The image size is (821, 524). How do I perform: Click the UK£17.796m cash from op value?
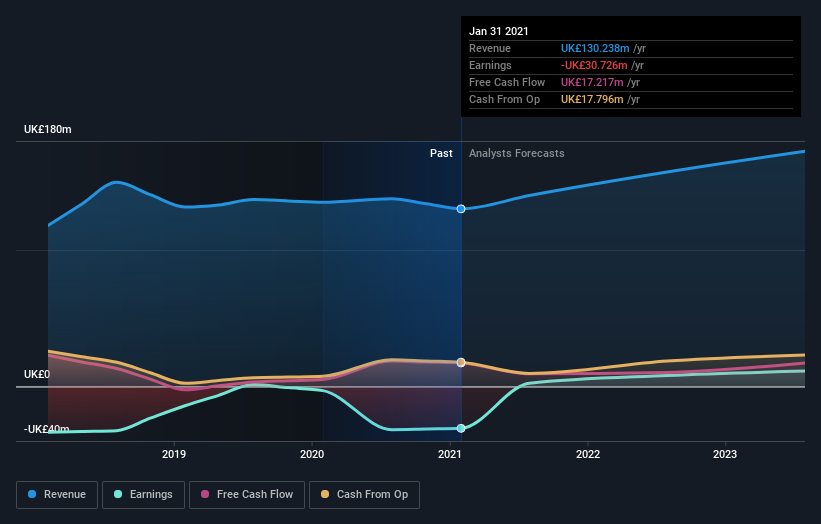(592, 99)
